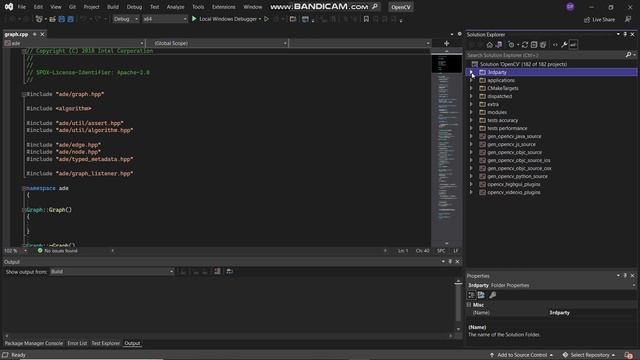Open the Git menu
Viewport: 640px width, 360px height.
(72, 7)
